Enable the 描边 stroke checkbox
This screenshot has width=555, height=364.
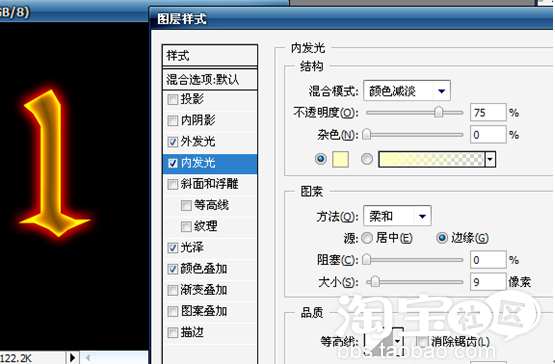coord(172,333)
